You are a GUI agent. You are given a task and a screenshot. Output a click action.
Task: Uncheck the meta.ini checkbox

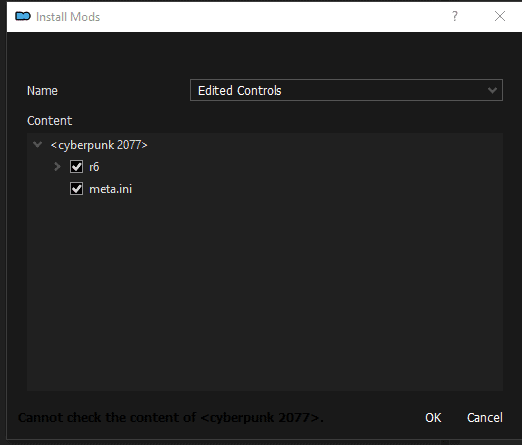76,189
